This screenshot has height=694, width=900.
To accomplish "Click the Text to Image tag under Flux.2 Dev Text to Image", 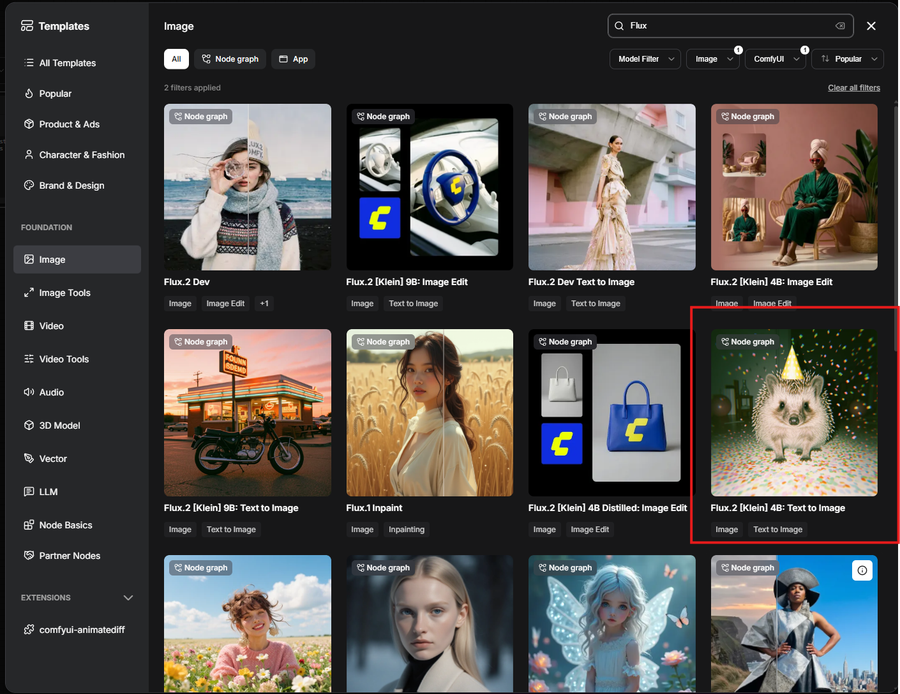I will [x=595, y=304].
